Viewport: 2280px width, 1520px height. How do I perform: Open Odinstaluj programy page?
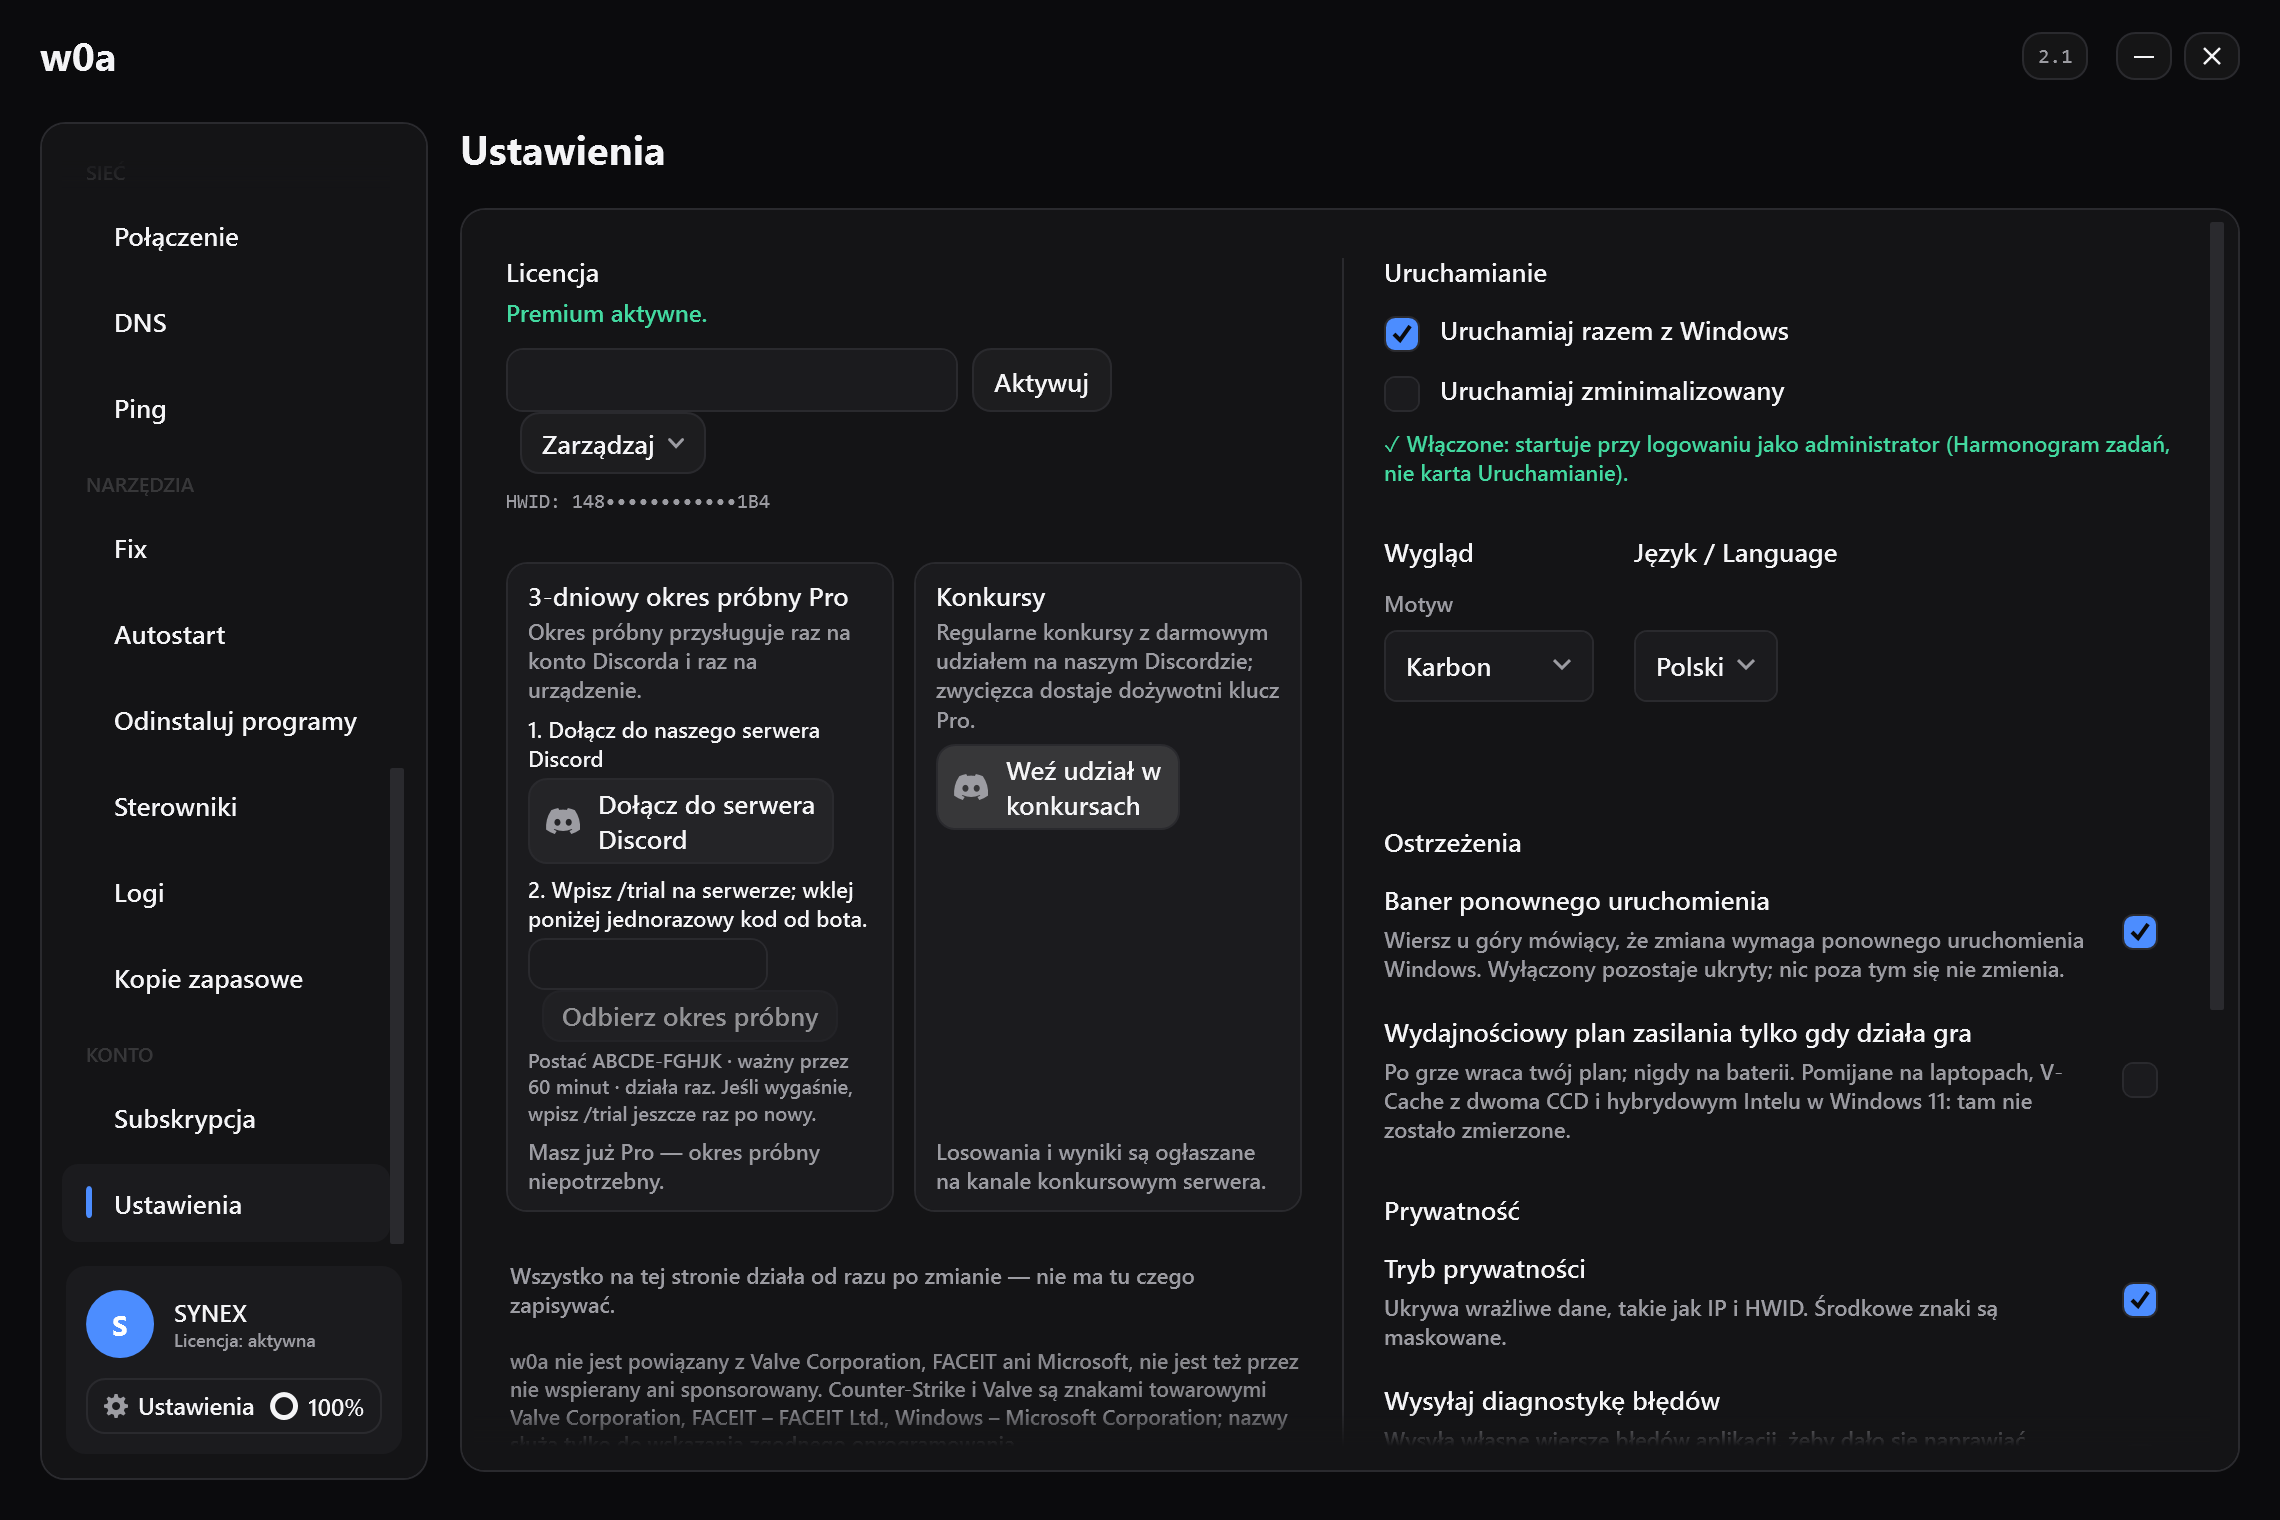point(225,721)
